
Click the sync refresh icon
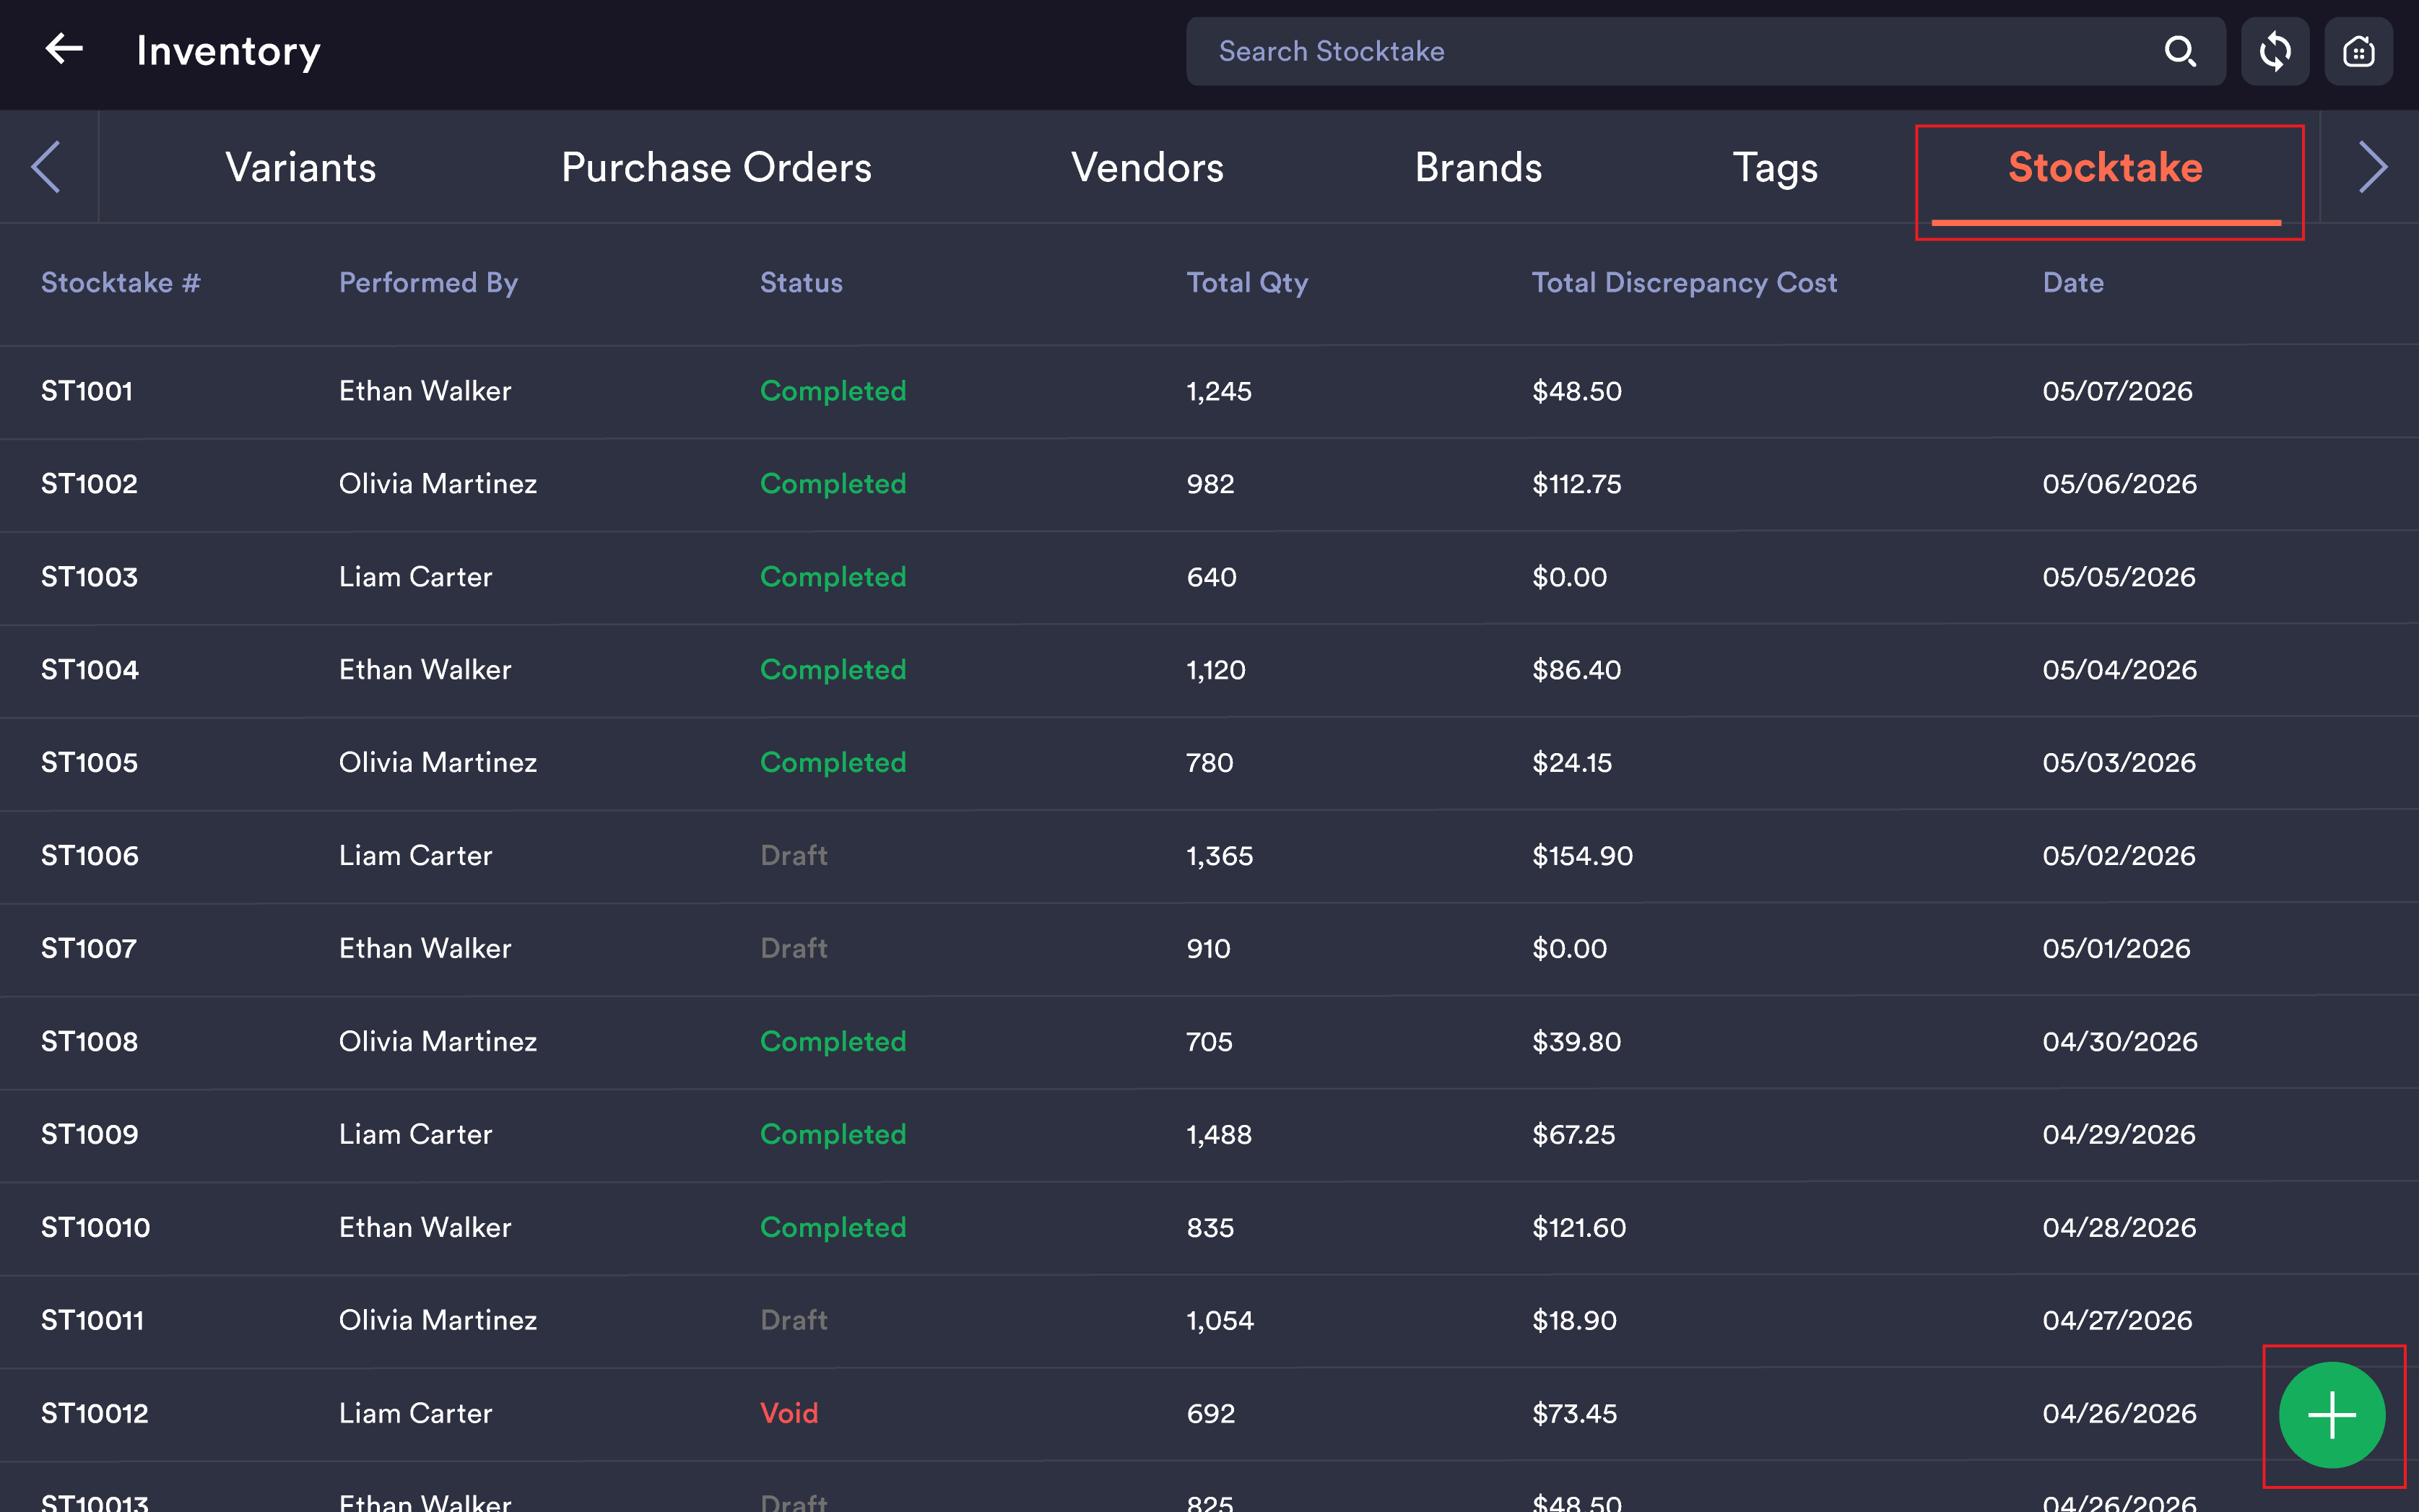(x=2274, y=51)
